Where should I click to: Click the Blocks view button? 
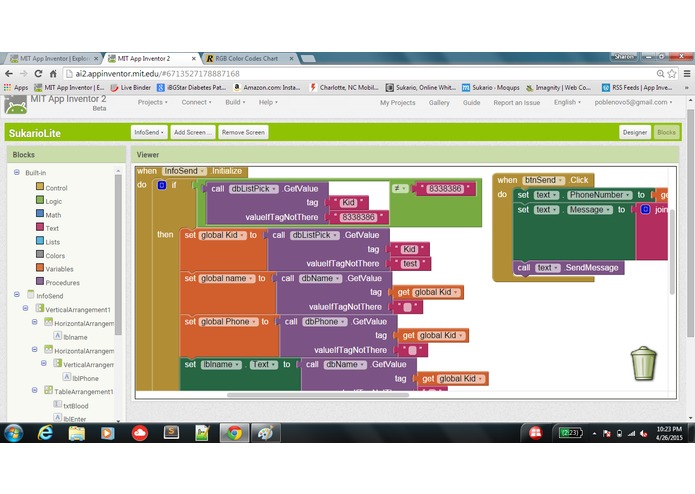click(x=666, y=132)
